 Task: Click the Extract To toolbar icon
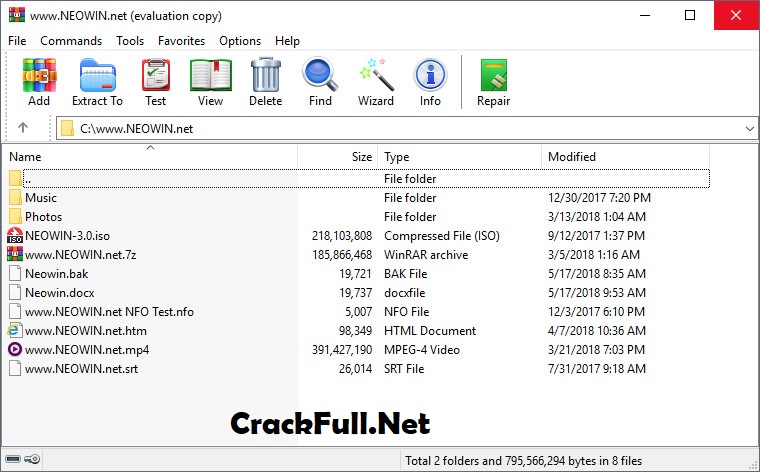pyautogui.click(x=97, y=75)
